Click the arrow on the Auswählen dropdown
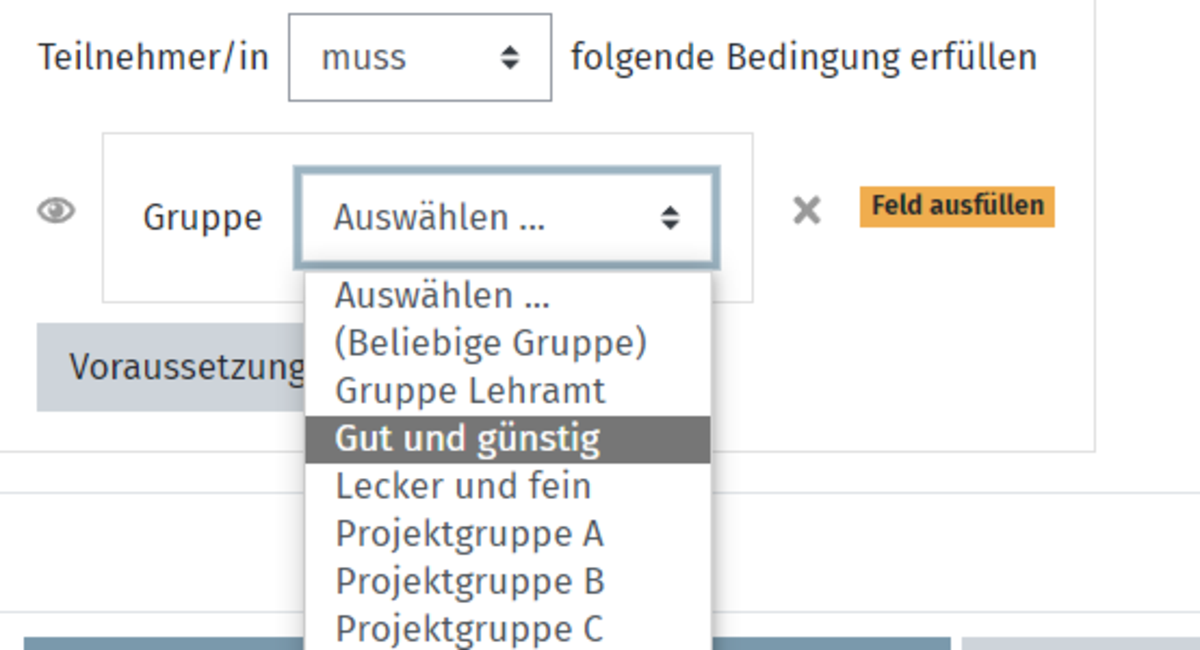 (x=670, y=218)
